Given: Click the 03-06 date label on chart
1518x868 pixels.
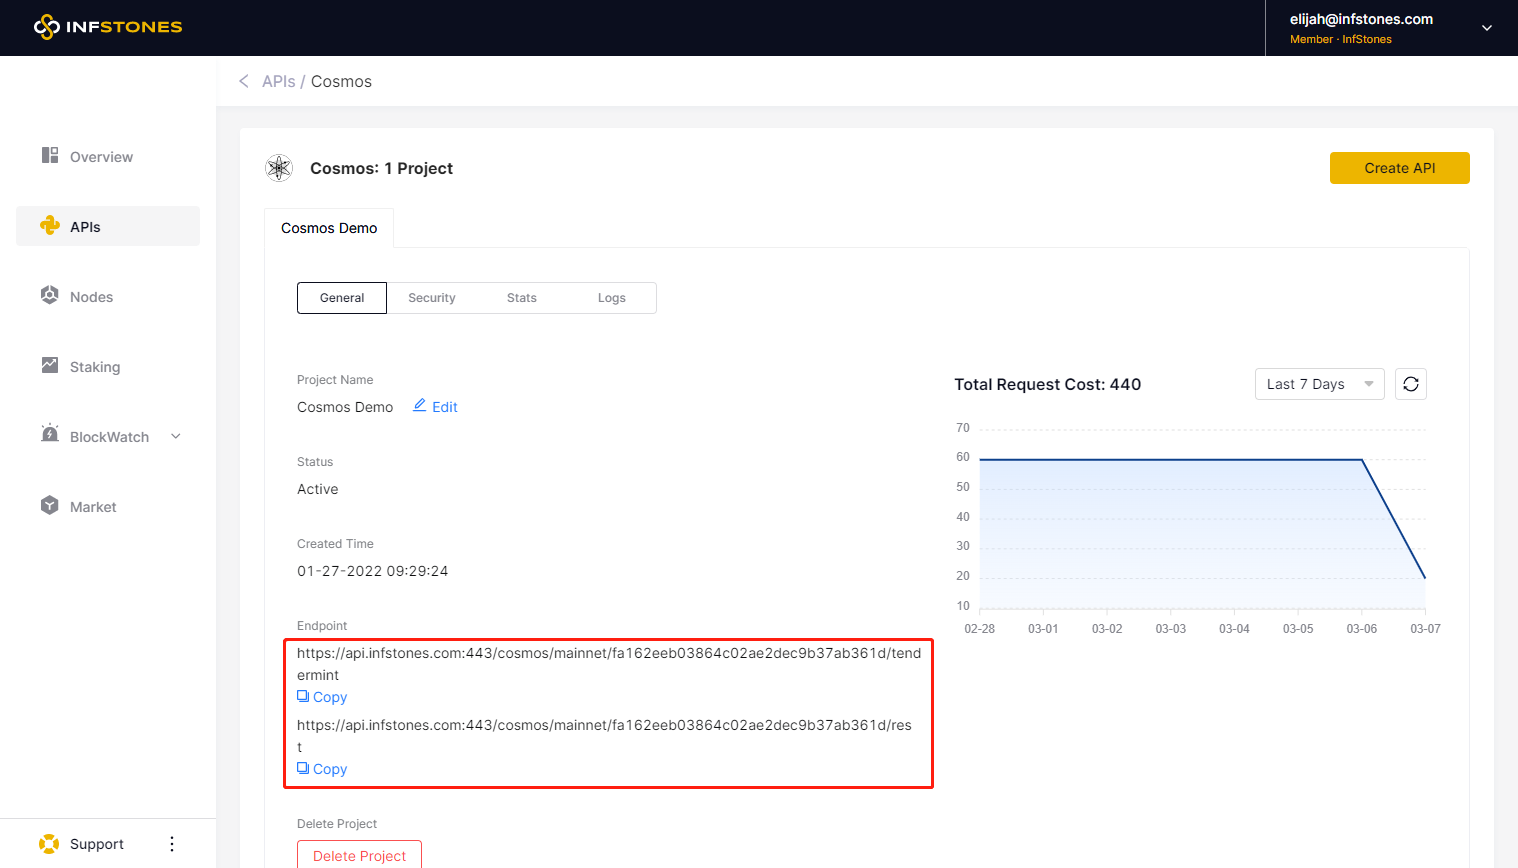Looking at the screenshot, I should 1362,629.
